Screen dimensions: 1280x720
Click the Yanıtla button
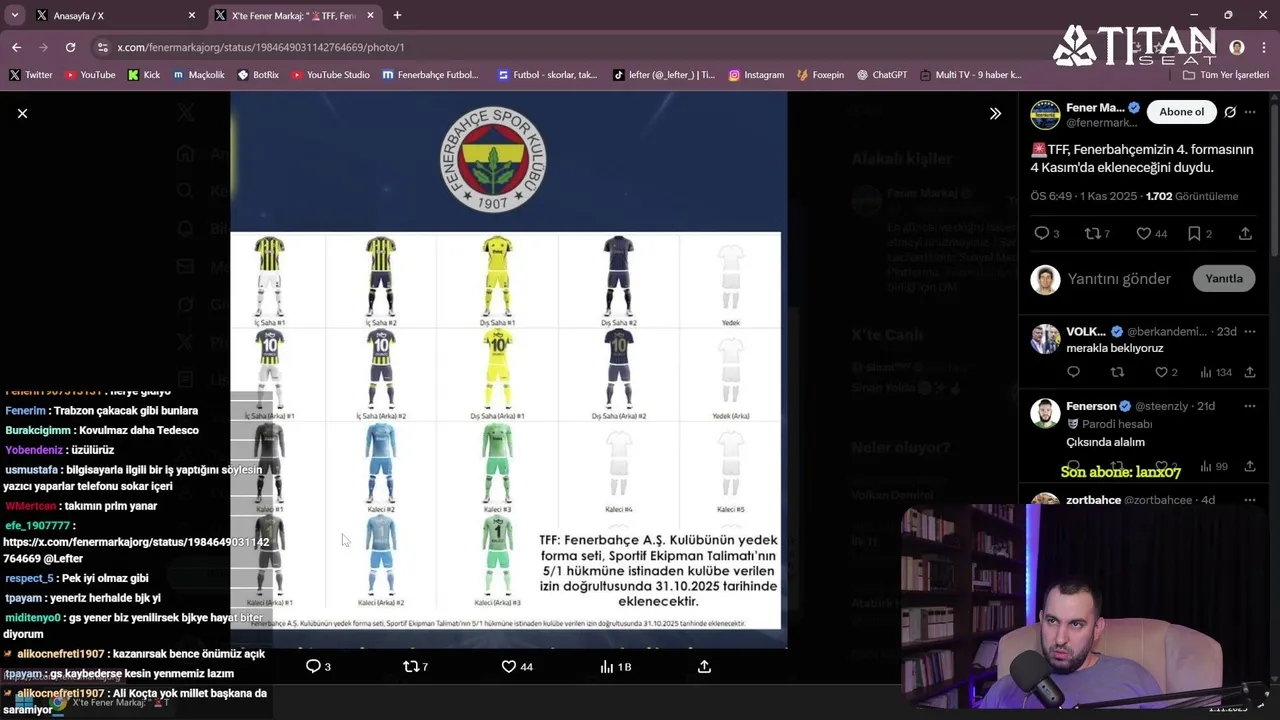coord(1224,279)
